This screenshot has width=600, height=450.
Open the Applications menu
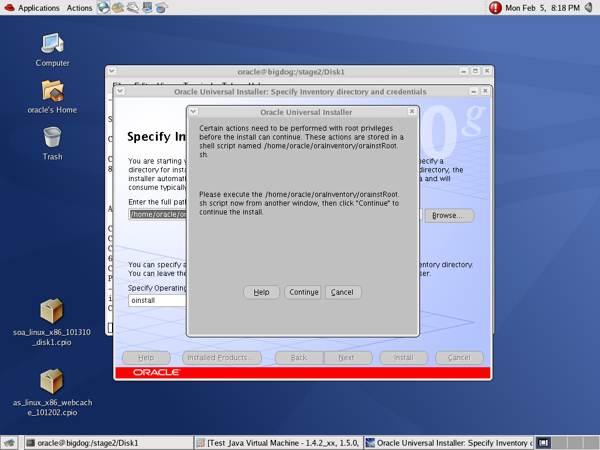[32, 8]
